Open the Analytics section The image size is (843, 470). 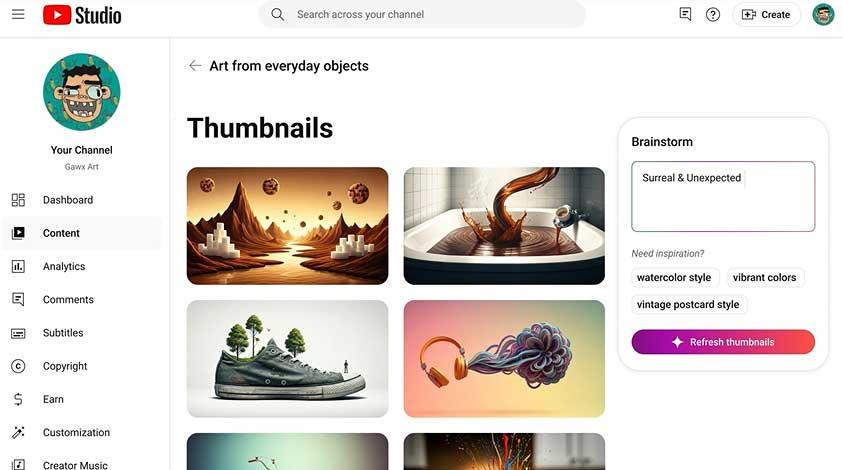64,266
